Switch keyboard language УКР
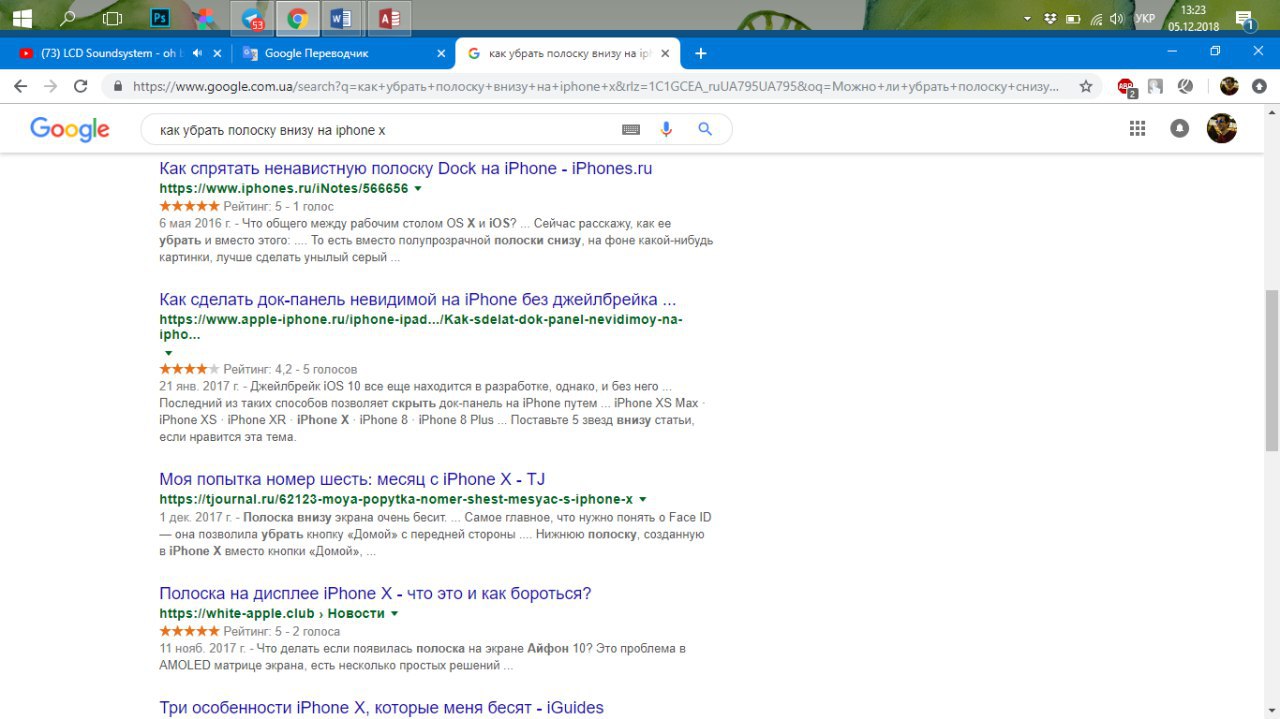Screen dimensions: 1280x719 (1145, 18)
